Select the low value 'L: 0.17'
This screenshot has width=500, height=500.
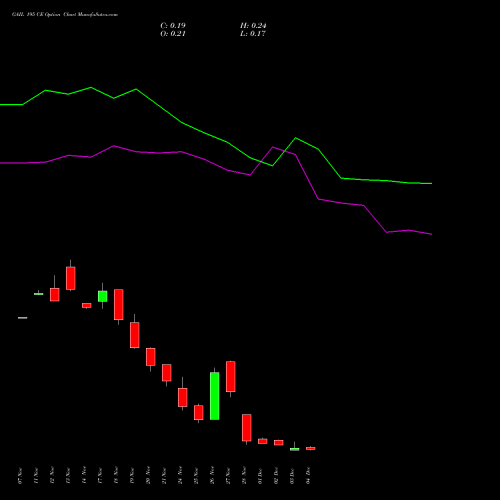tap(253, 34)
